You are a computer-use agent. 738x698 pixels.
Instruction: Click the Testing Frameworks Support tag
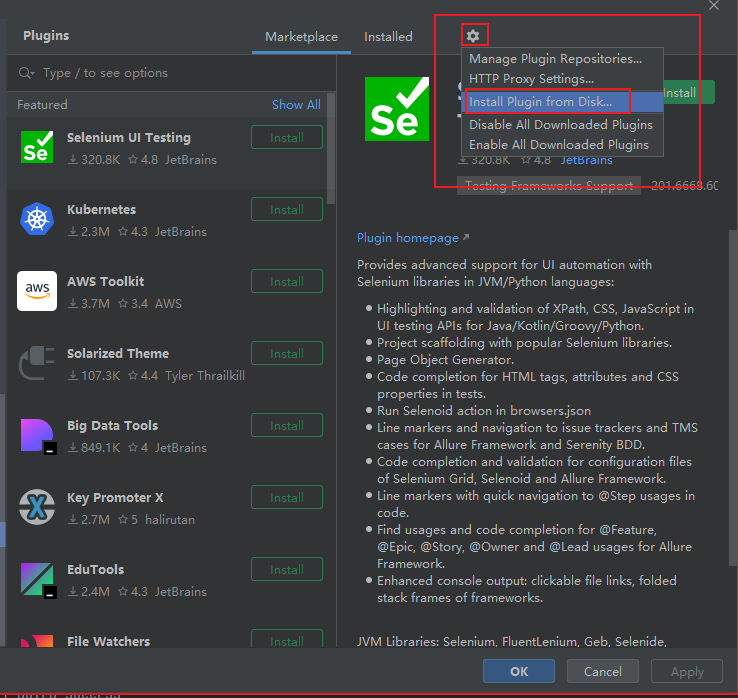[549, 185]
